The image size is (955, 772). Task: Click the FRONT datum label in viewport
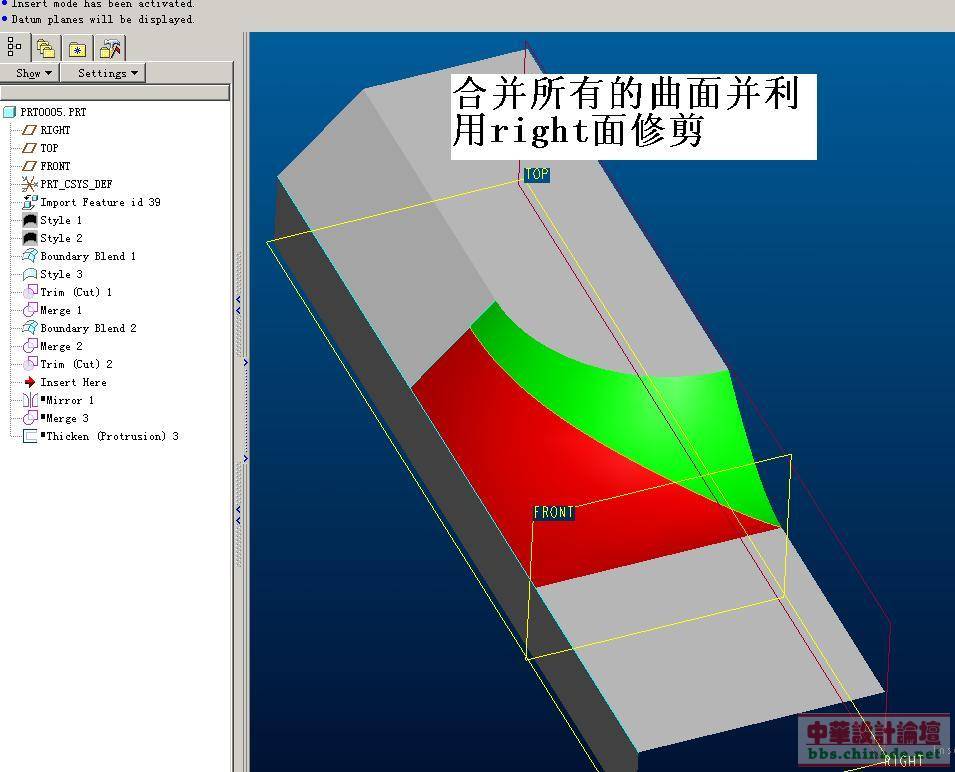tap(554, 513)
